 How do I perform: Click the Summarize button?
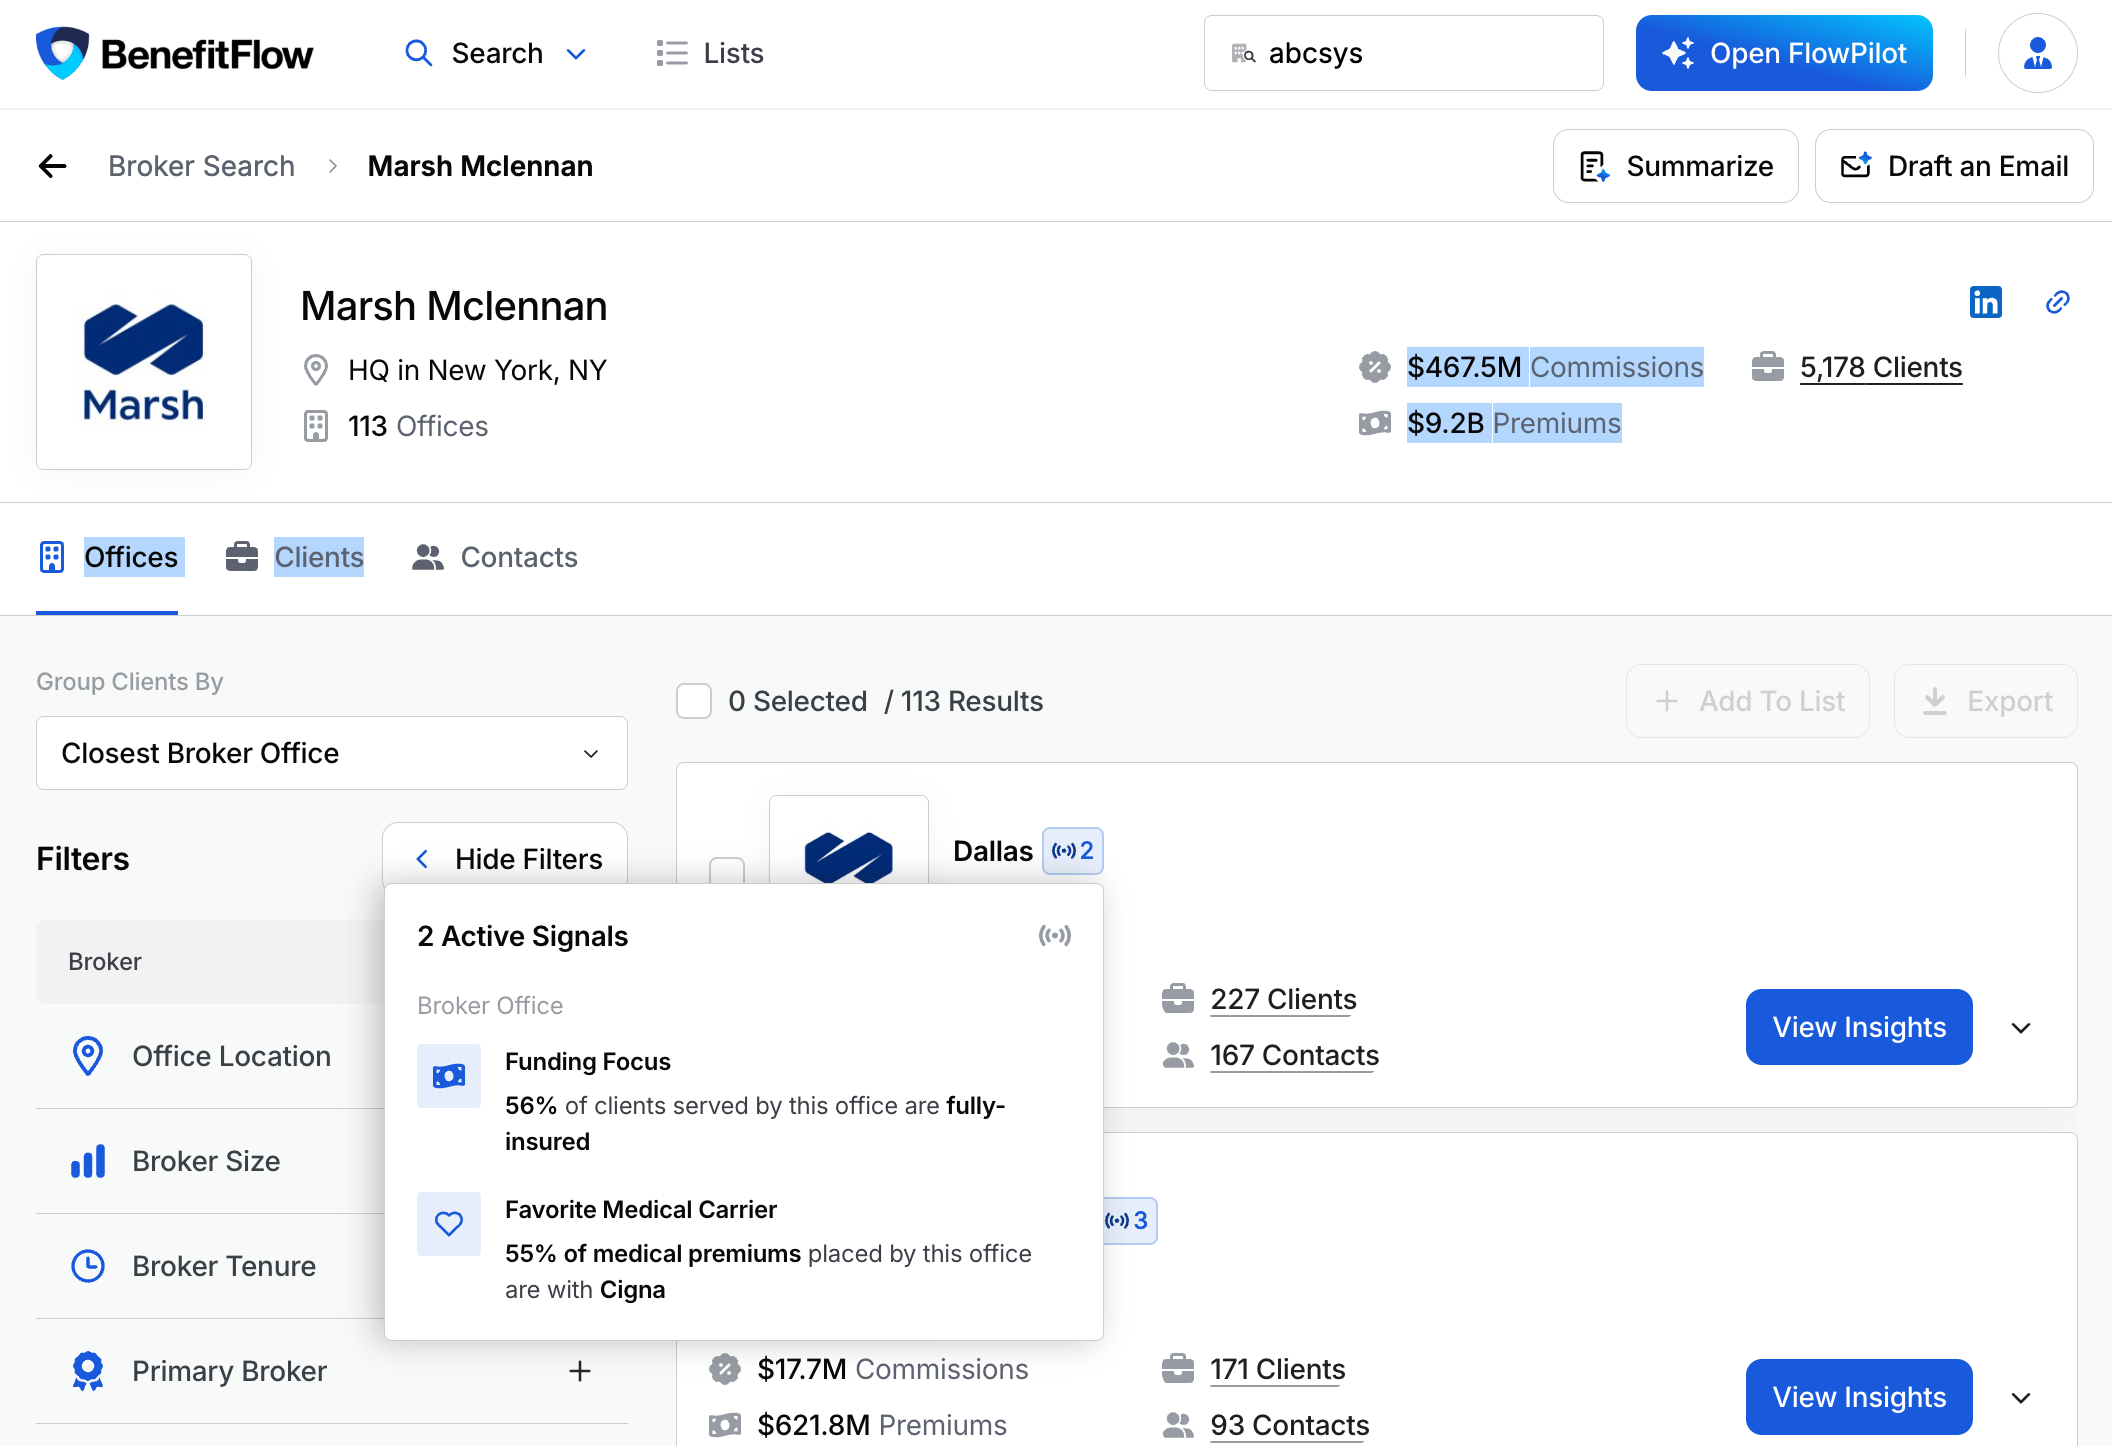click(1675, 166)
